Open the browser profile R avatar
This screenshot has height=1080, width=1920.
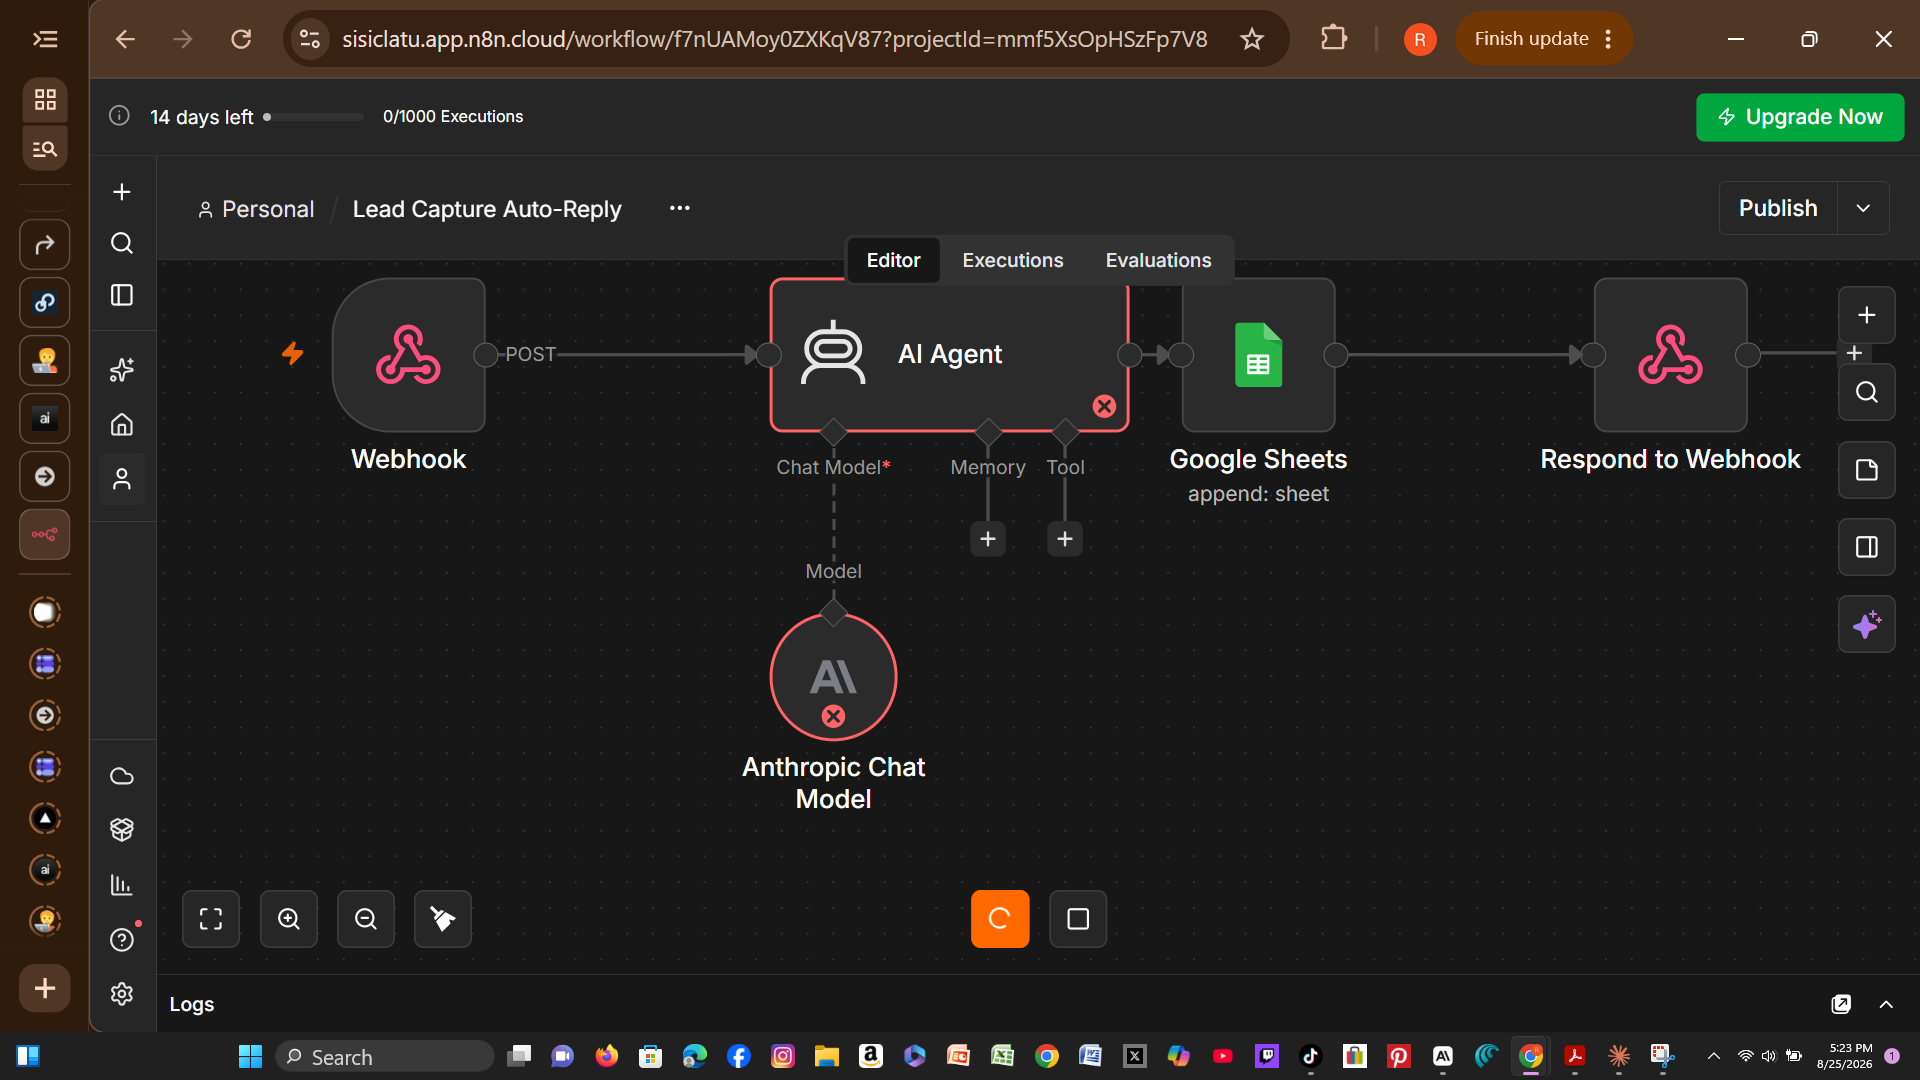(1420, 39)
